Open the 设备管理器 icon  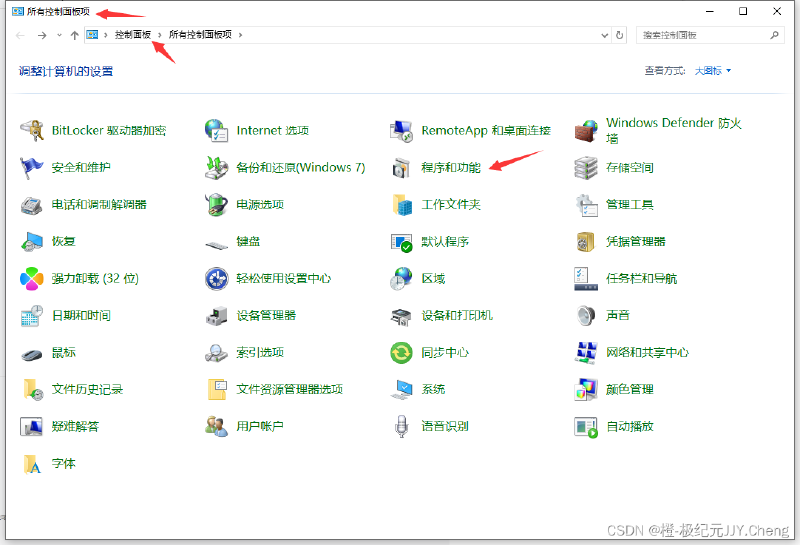pyautogui.click(x=216, y=316)
